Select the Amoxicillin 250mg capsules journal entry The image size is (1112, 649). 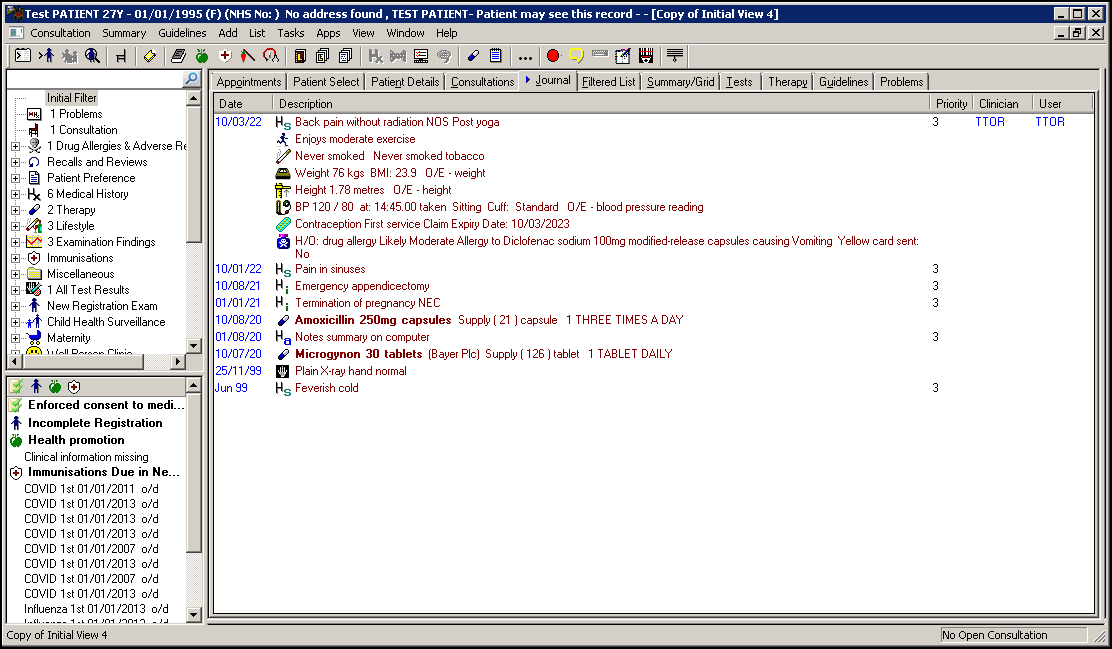[373, 320]
